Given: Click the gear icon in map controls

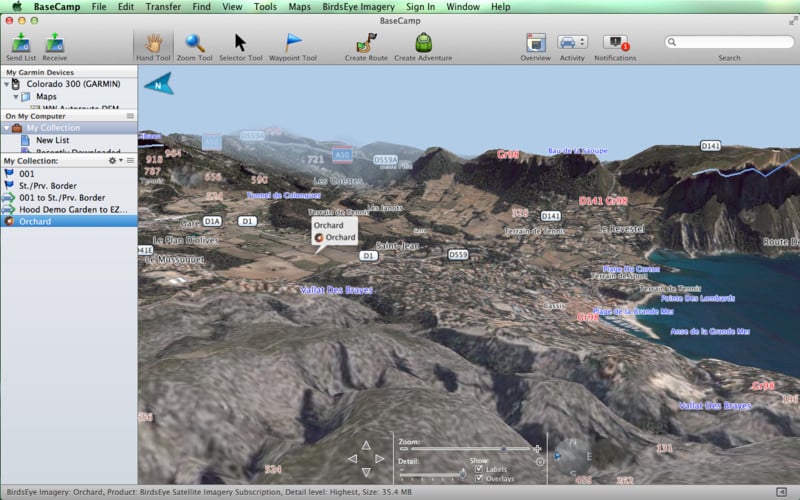Looking at the screenshot, I should (540, 462).
